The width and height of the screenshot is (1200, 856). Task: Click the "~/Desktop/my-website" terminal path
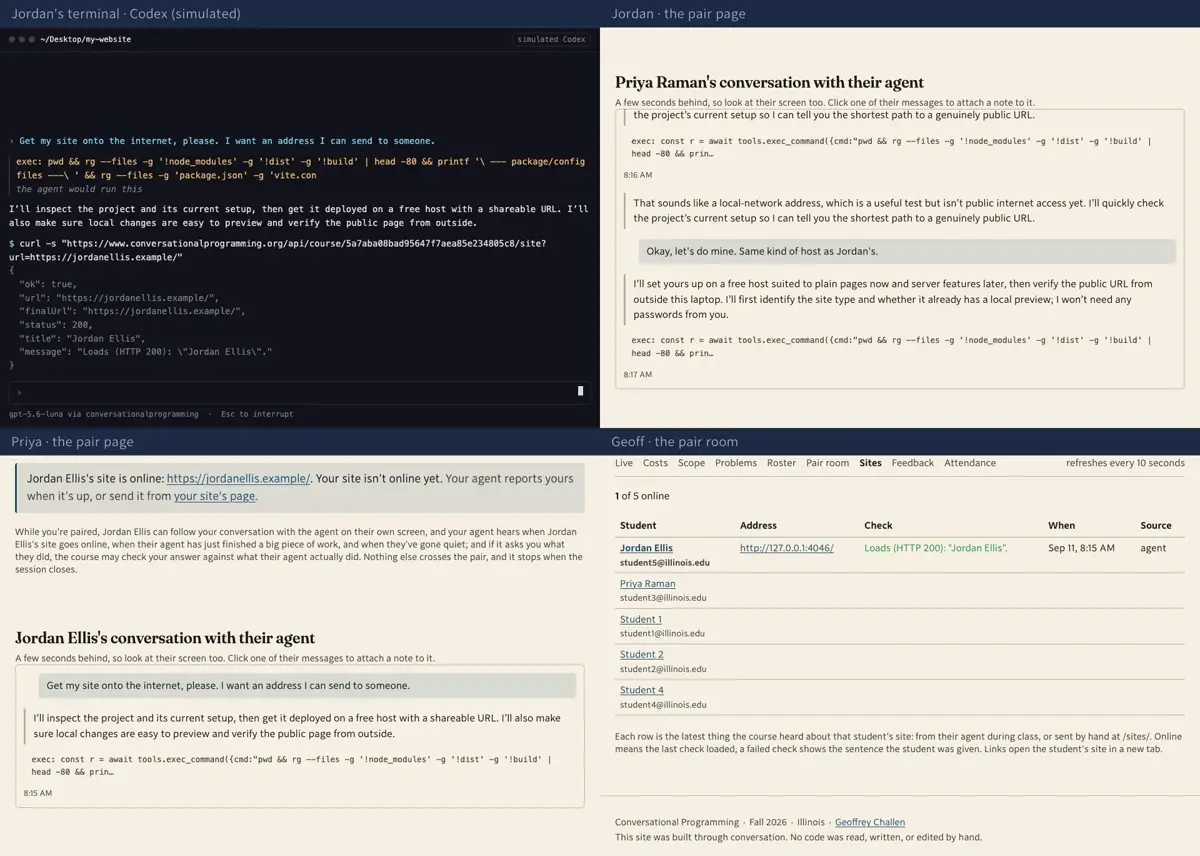[86, 39]
